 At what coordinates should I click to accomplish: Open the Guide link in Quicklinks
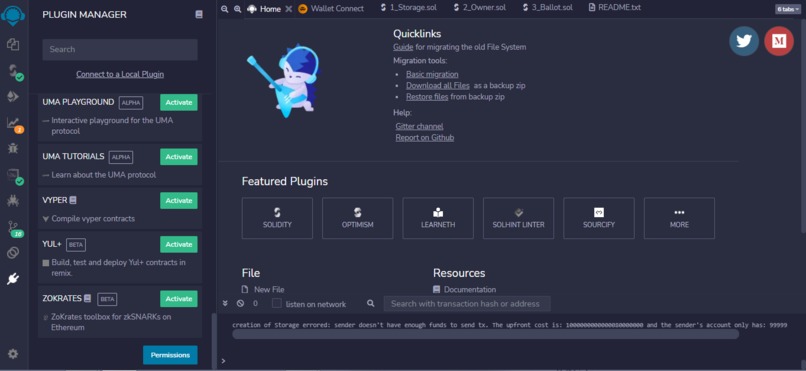(x=403, y=47)
